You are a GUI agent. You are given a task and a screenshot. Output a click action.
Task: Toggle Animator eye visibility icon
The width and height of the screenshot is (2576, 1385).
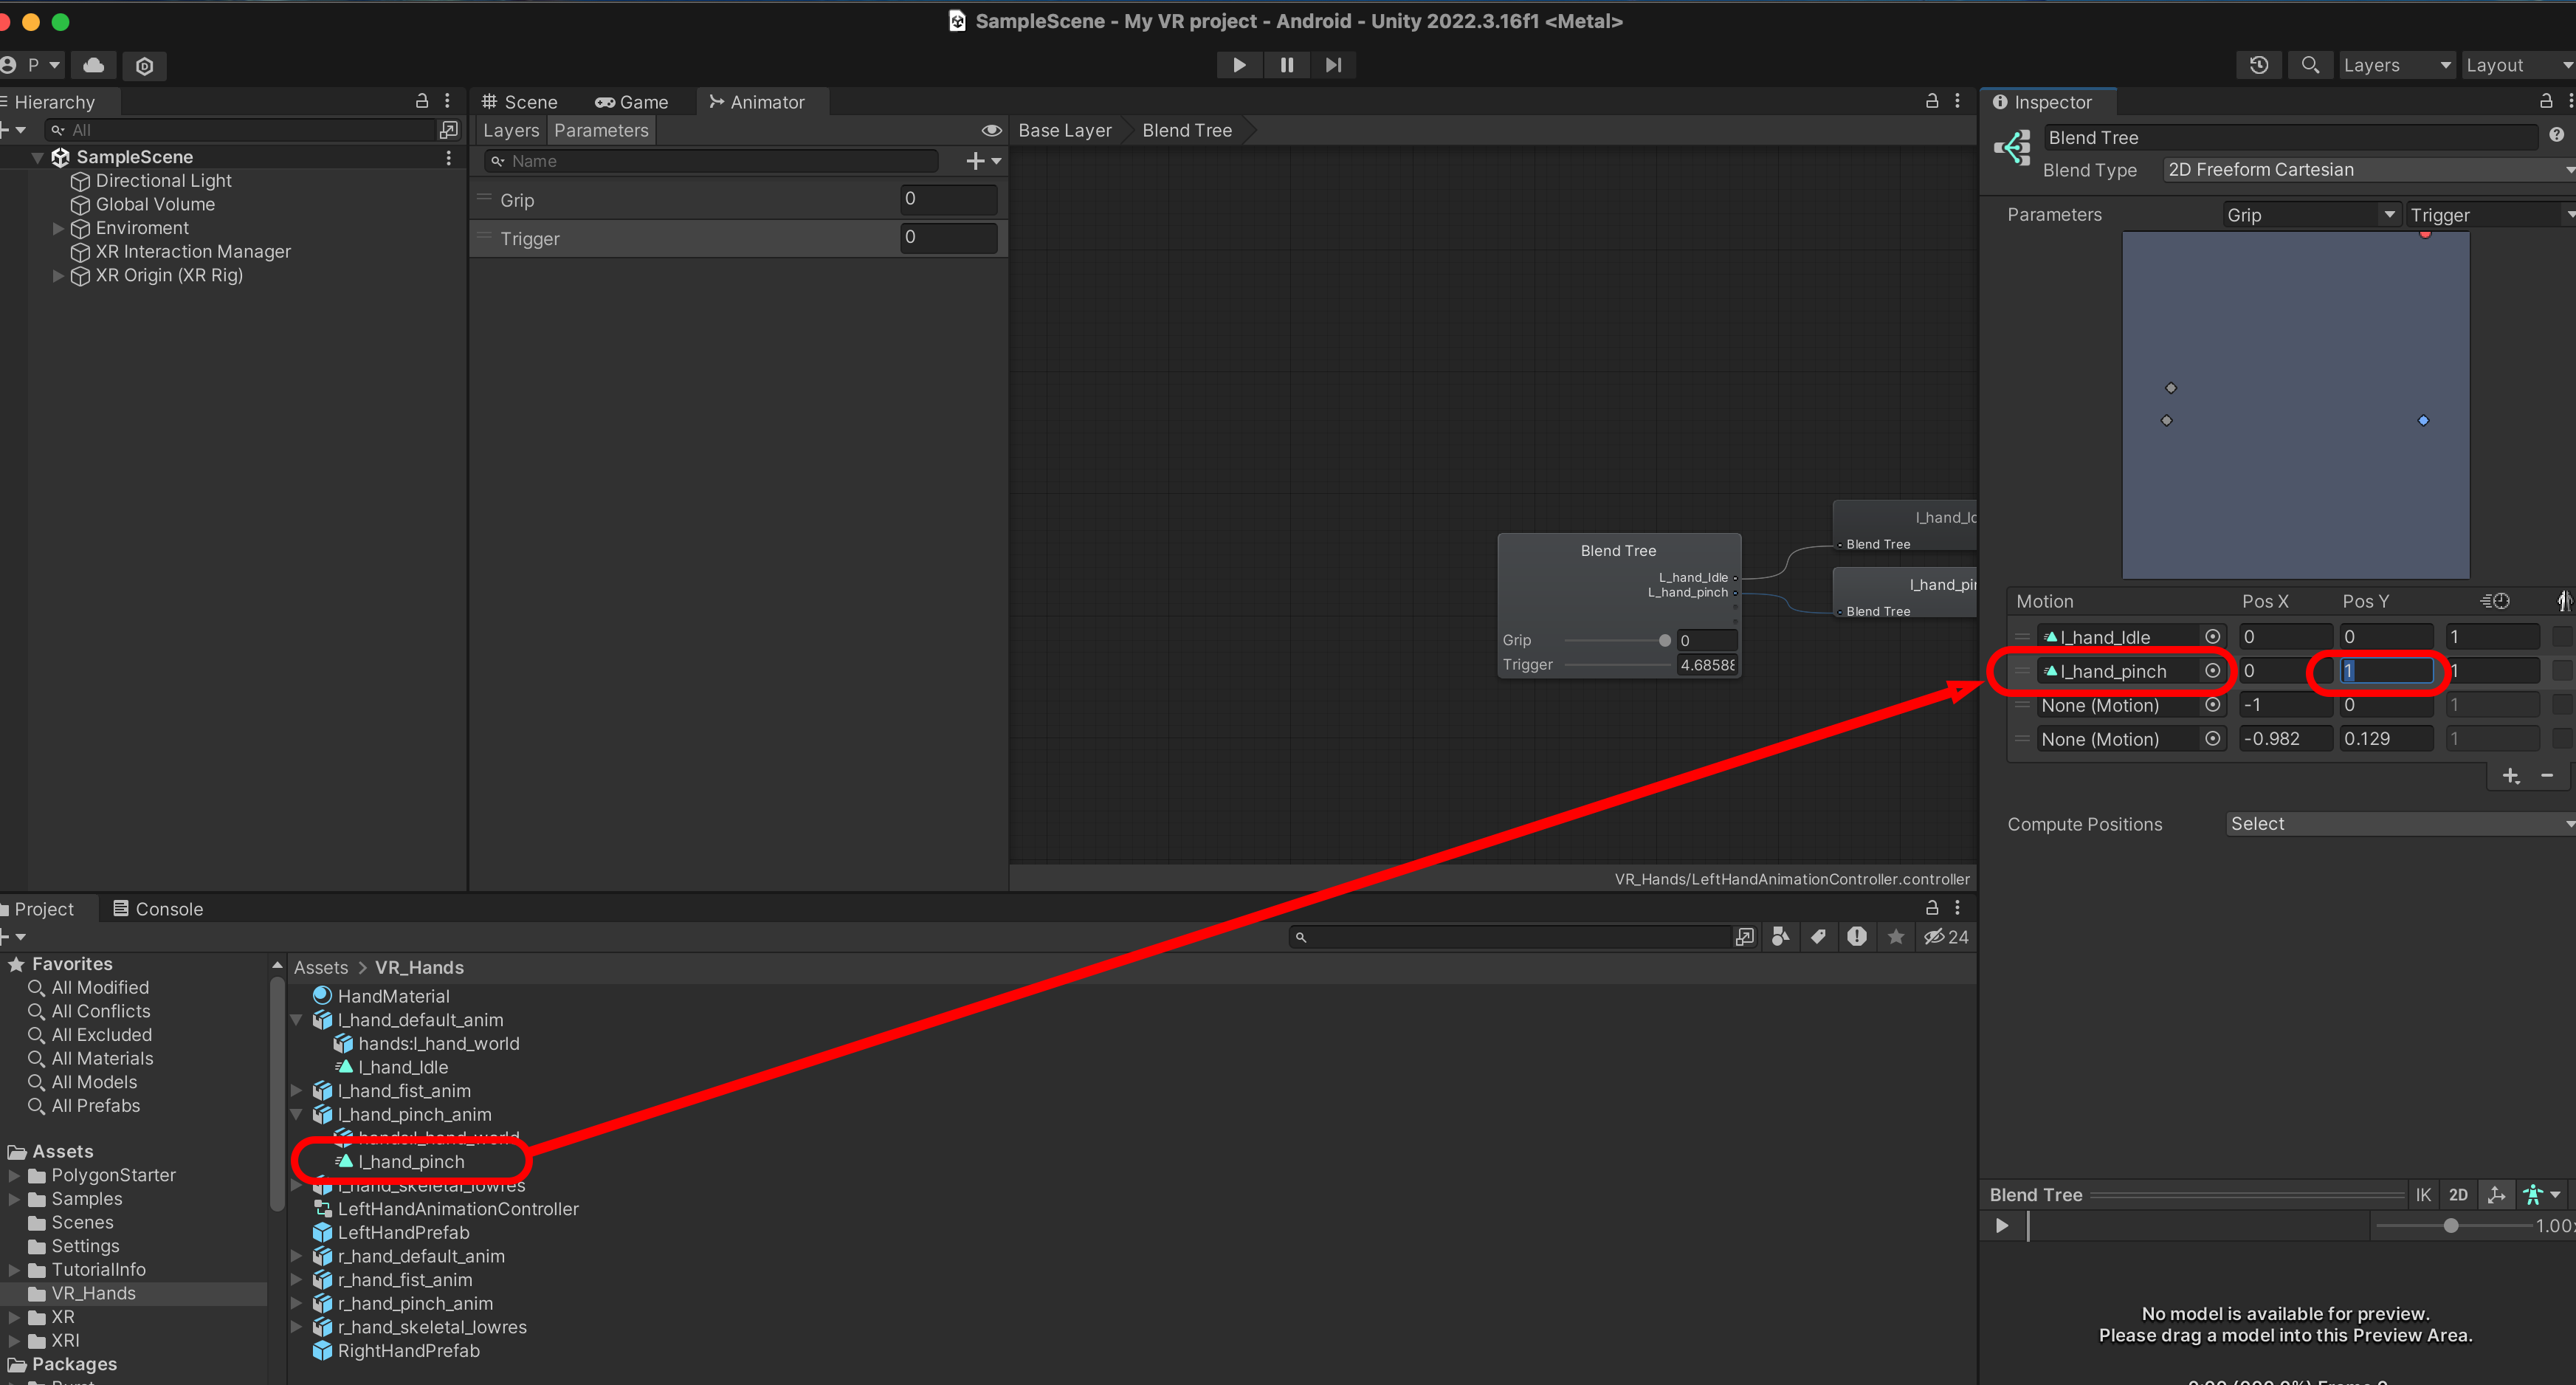point(991,131)
